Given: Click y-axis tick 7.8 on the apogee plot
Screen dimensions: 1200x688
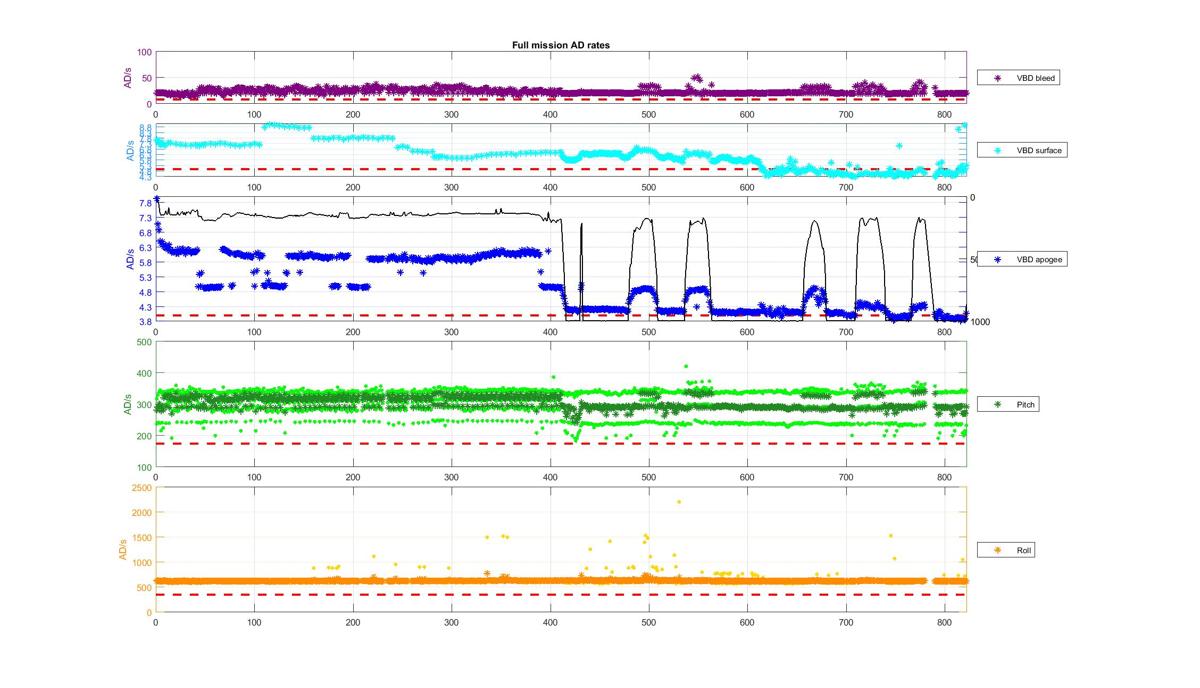Looking at the screenshot, I should (x=144, y=203).
